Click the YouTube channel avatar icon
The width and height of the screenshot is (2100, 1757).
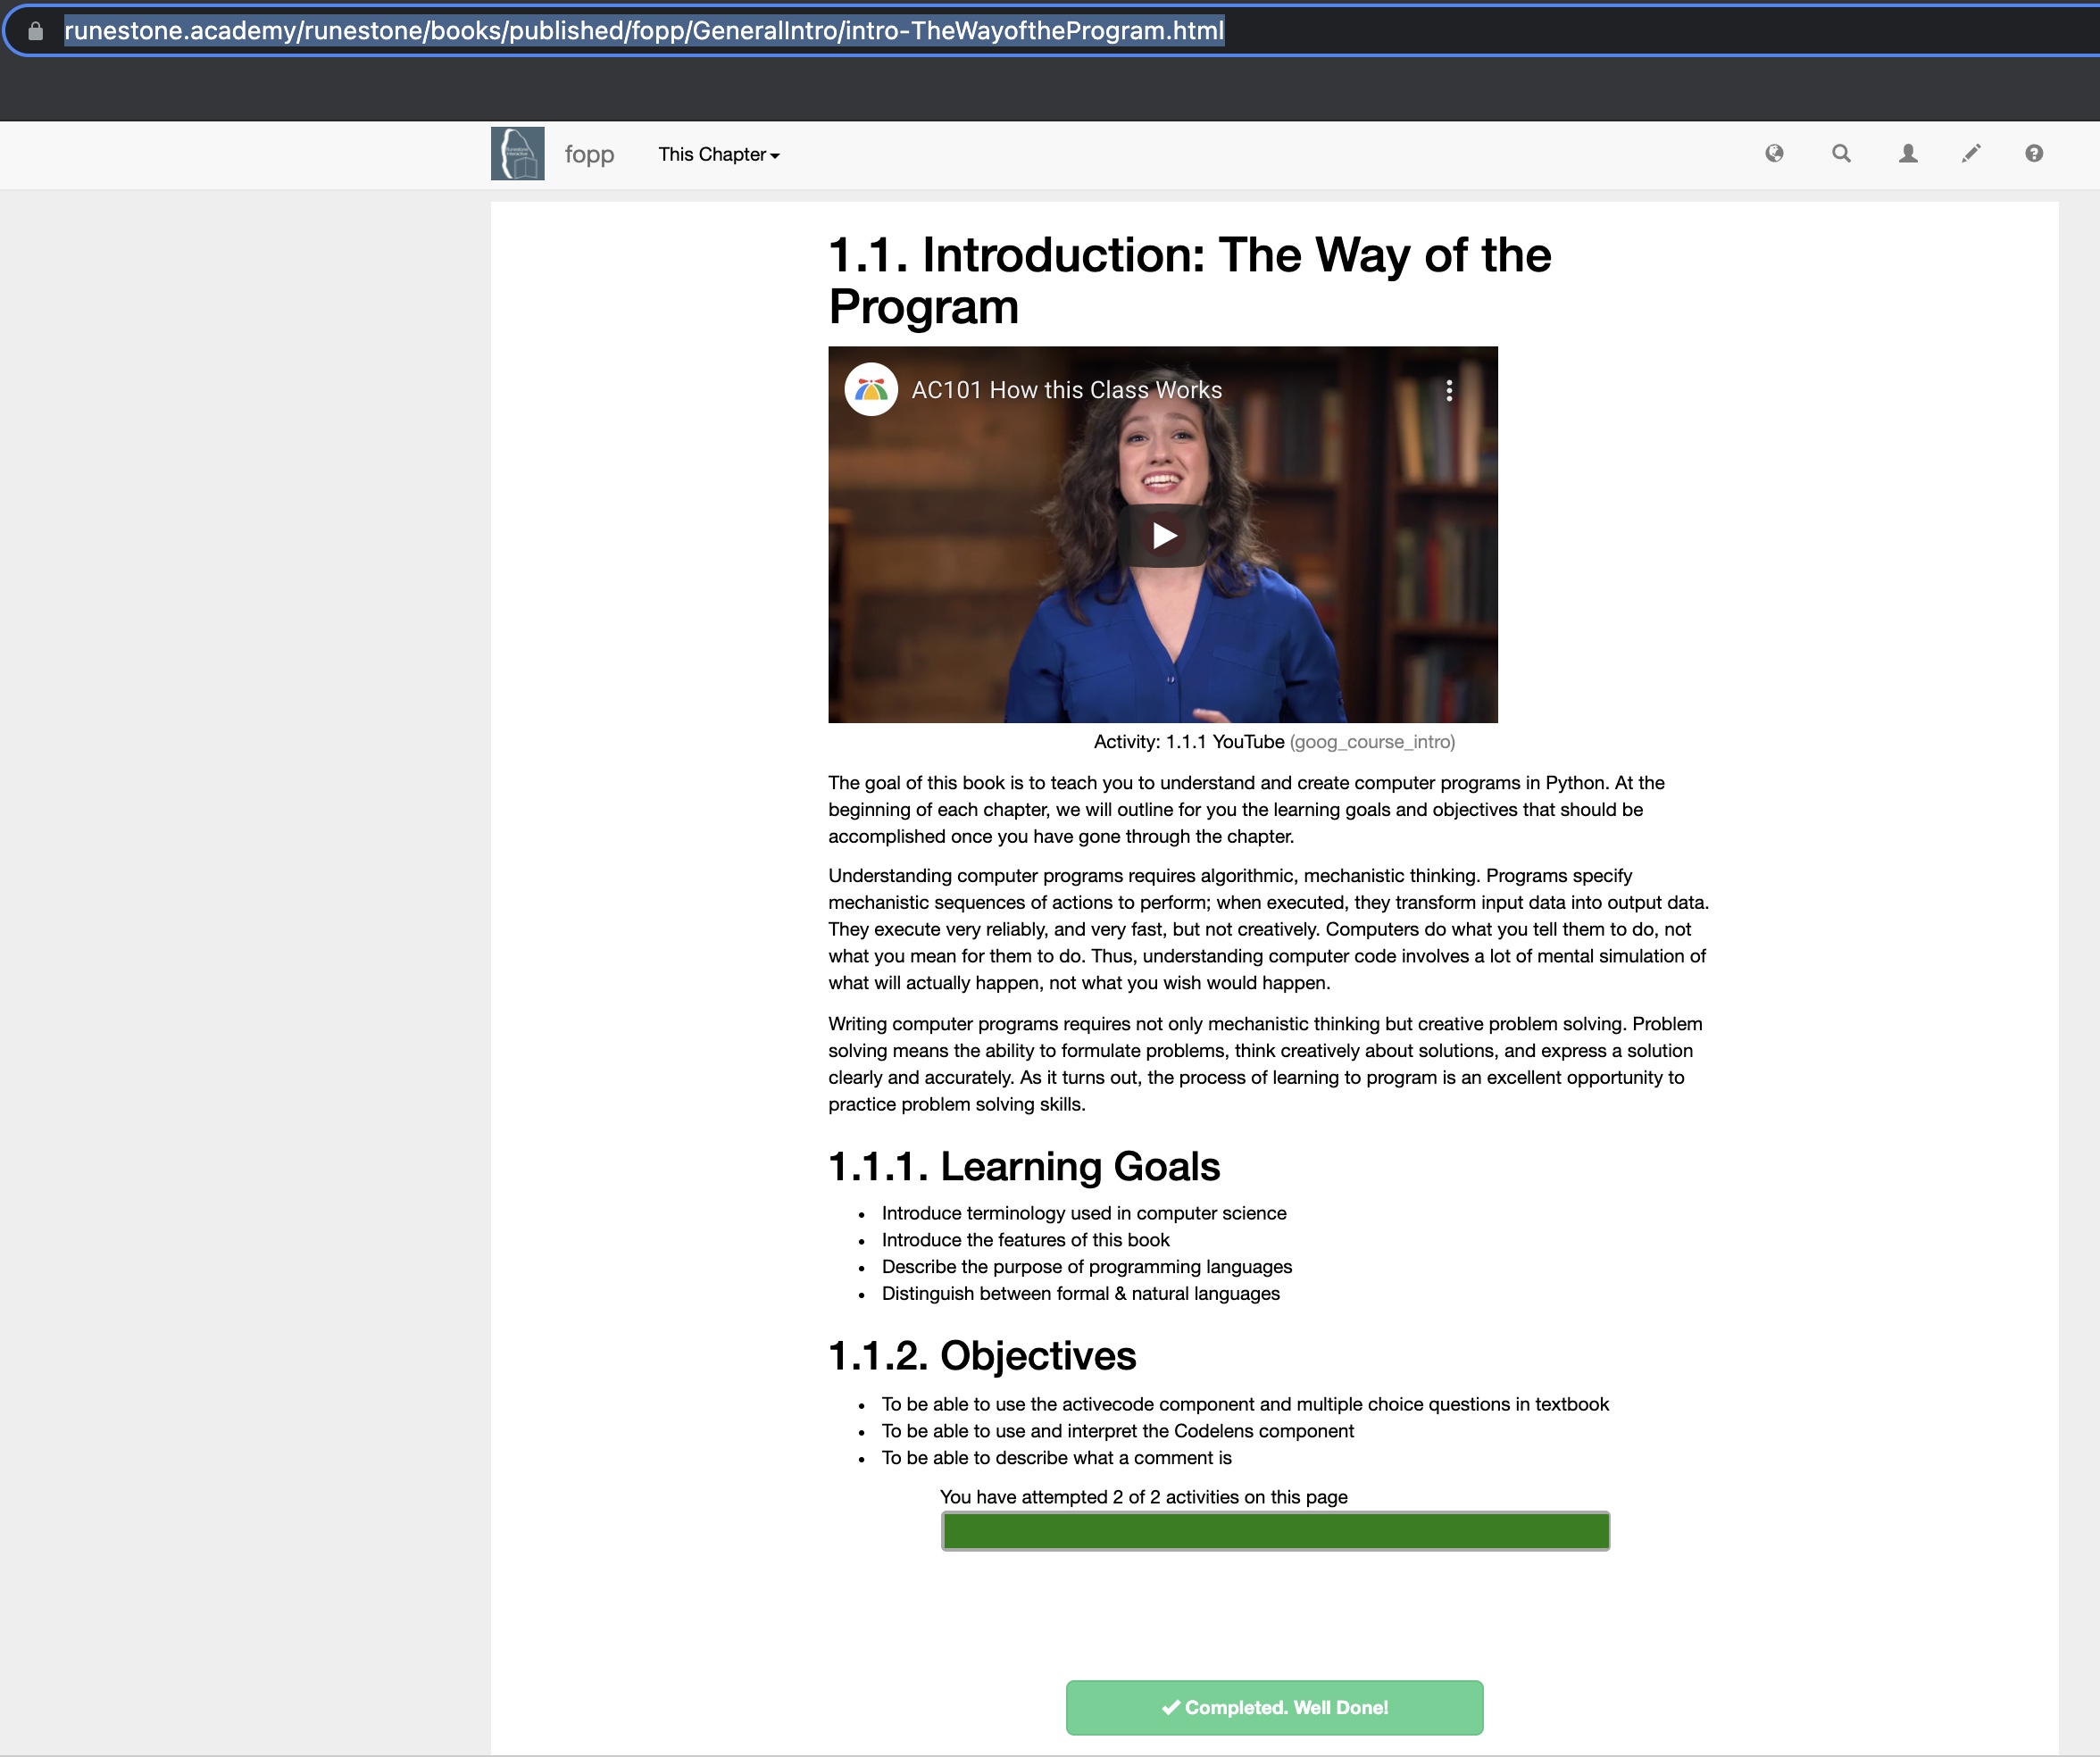(x=870, y=390)
